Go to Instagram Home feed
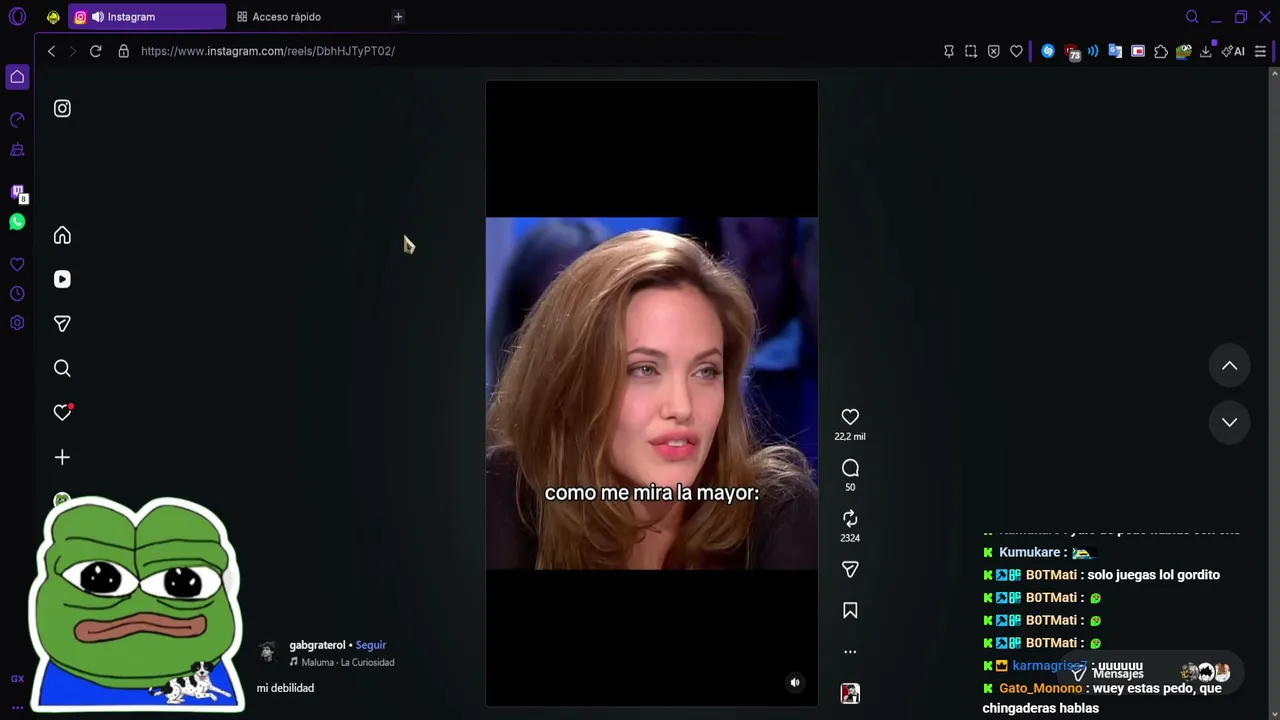1280x720 pixels. tap(62, 235)
